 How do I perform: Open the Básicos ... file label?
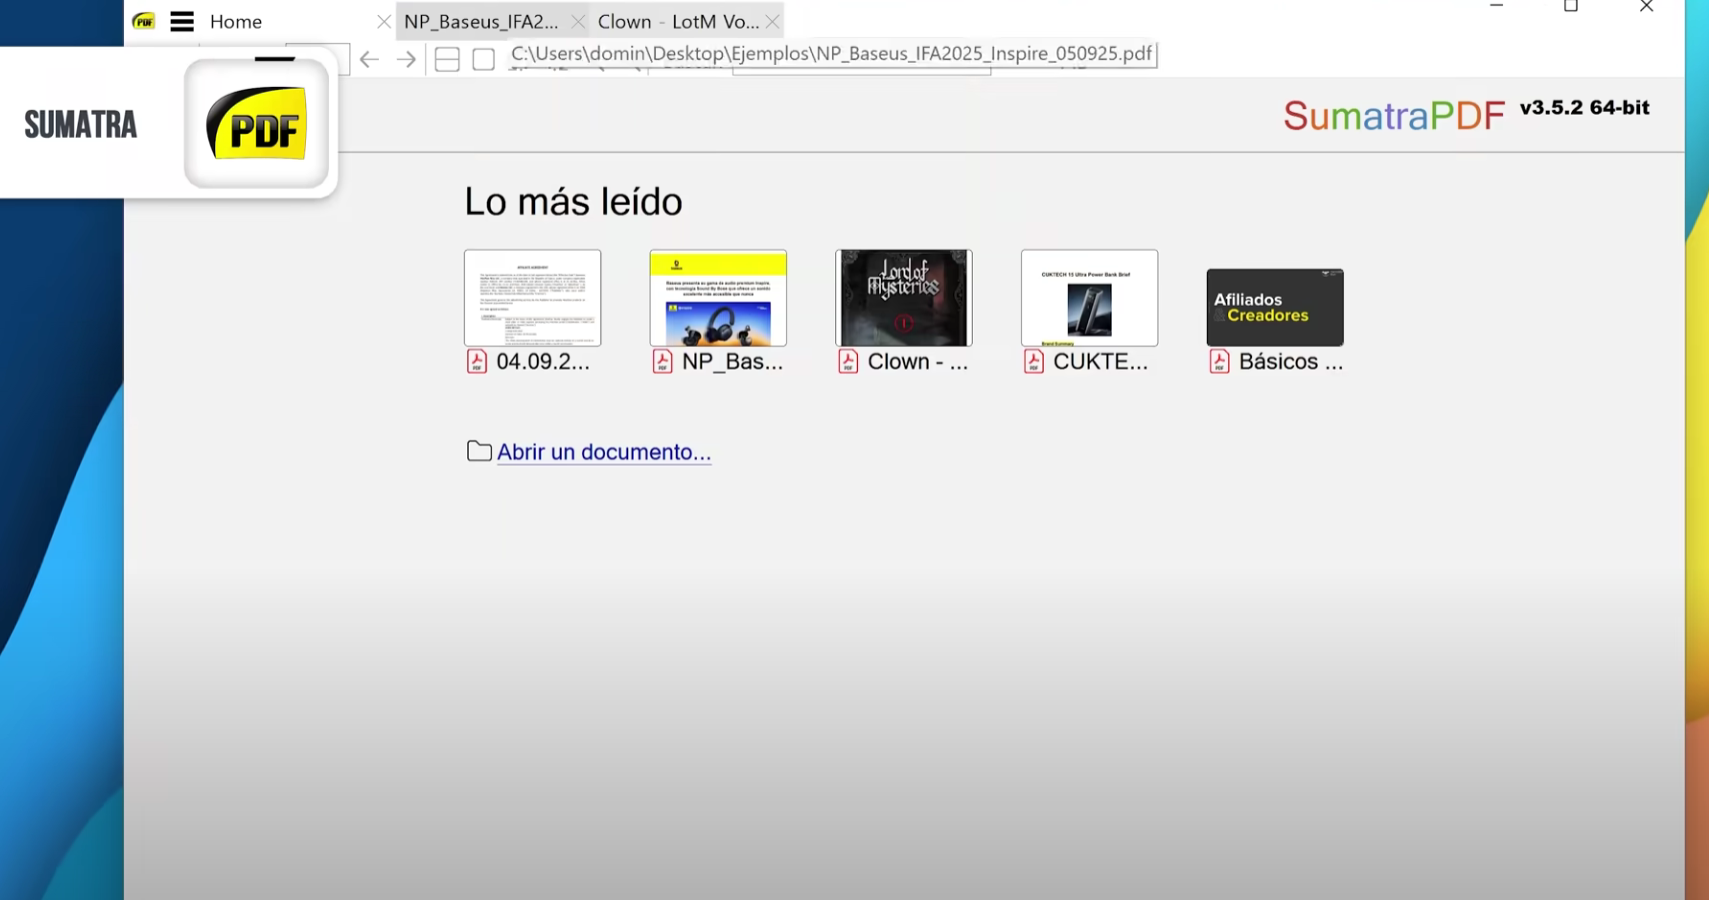(x=1290, y=362)
